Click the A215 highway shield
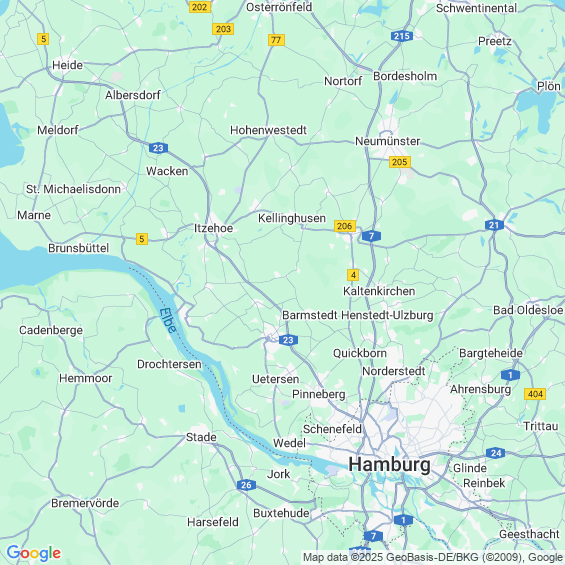565x565 pixels. (x=402, y=36)
